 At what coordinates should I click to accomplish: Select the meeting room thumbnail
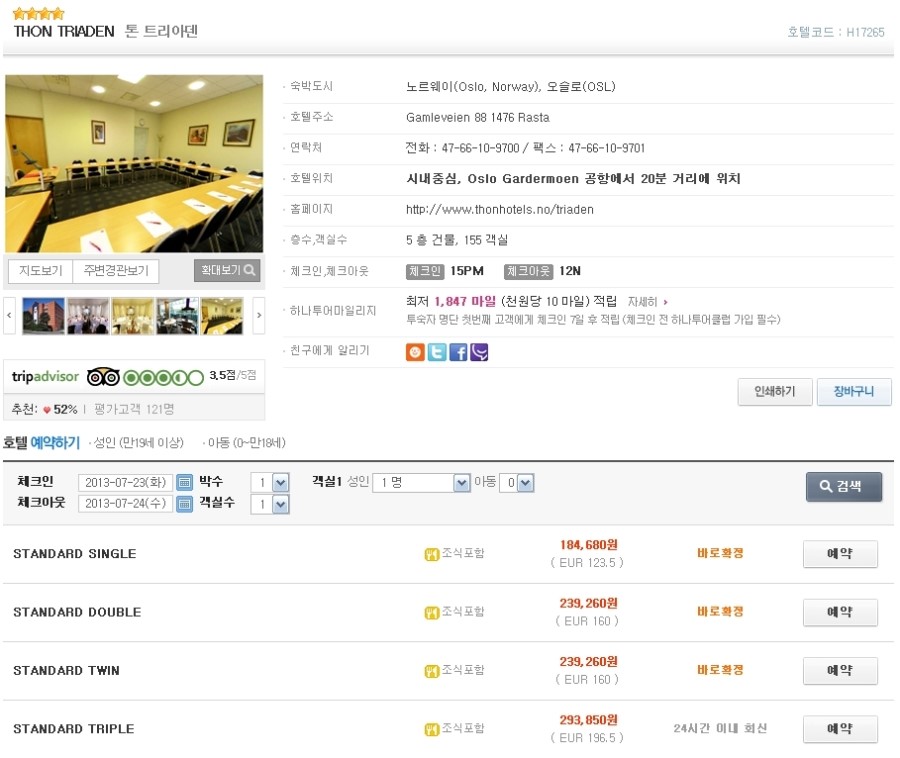[x=222, y=316]
